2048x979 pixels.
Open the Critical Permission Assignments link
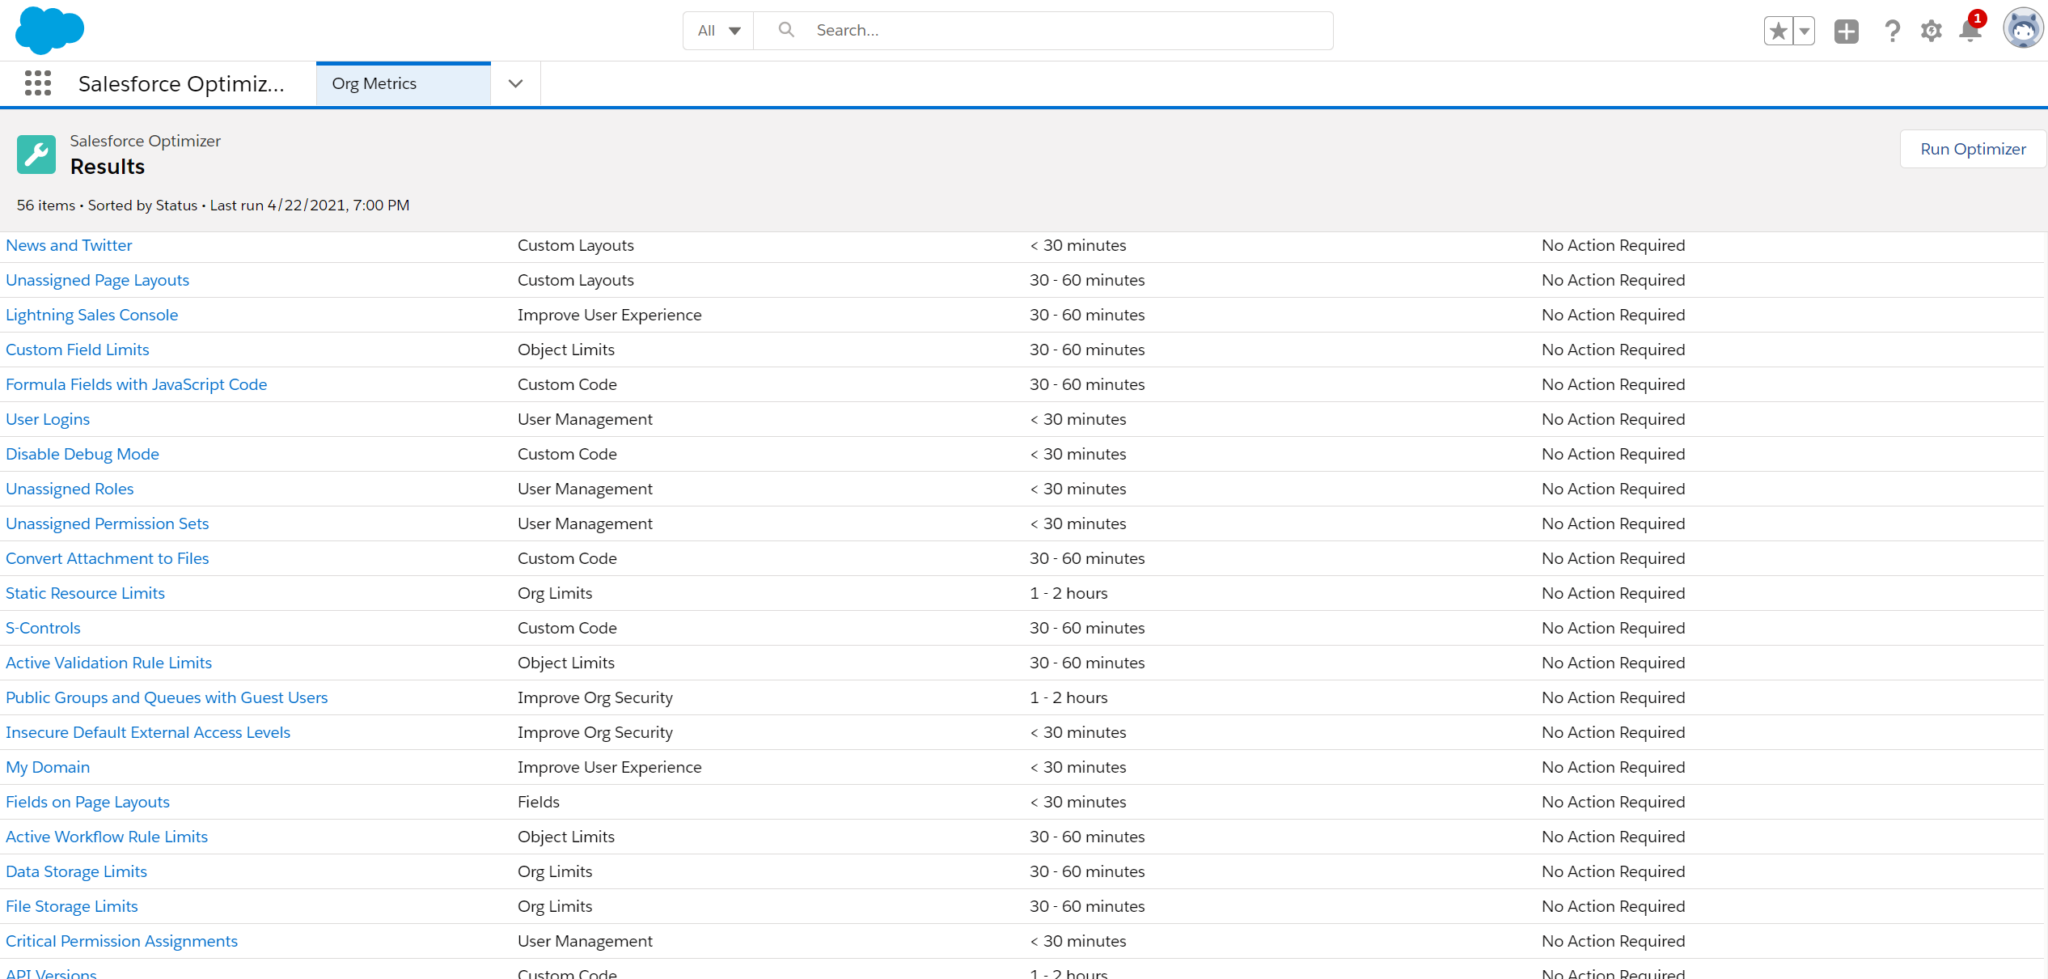121,940
